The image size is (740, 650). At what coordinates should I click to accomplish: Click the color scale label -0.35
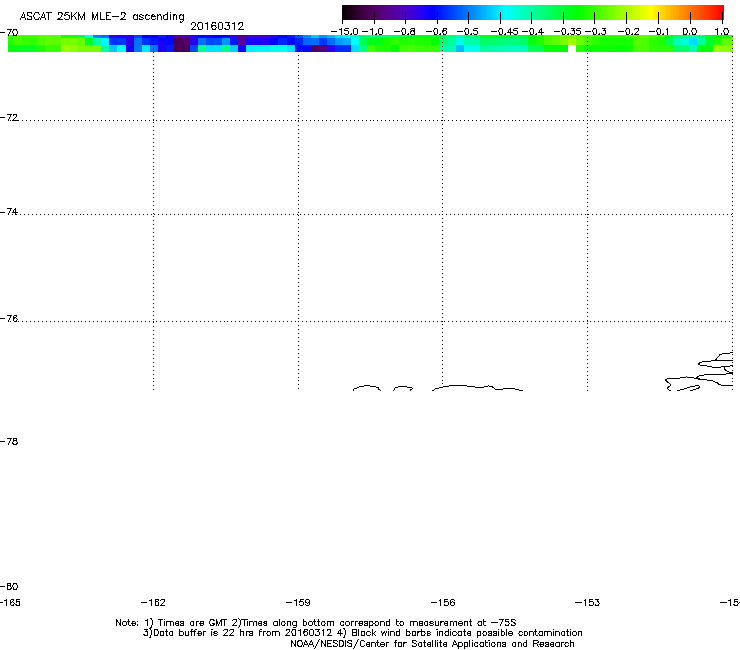coord(567,32)
